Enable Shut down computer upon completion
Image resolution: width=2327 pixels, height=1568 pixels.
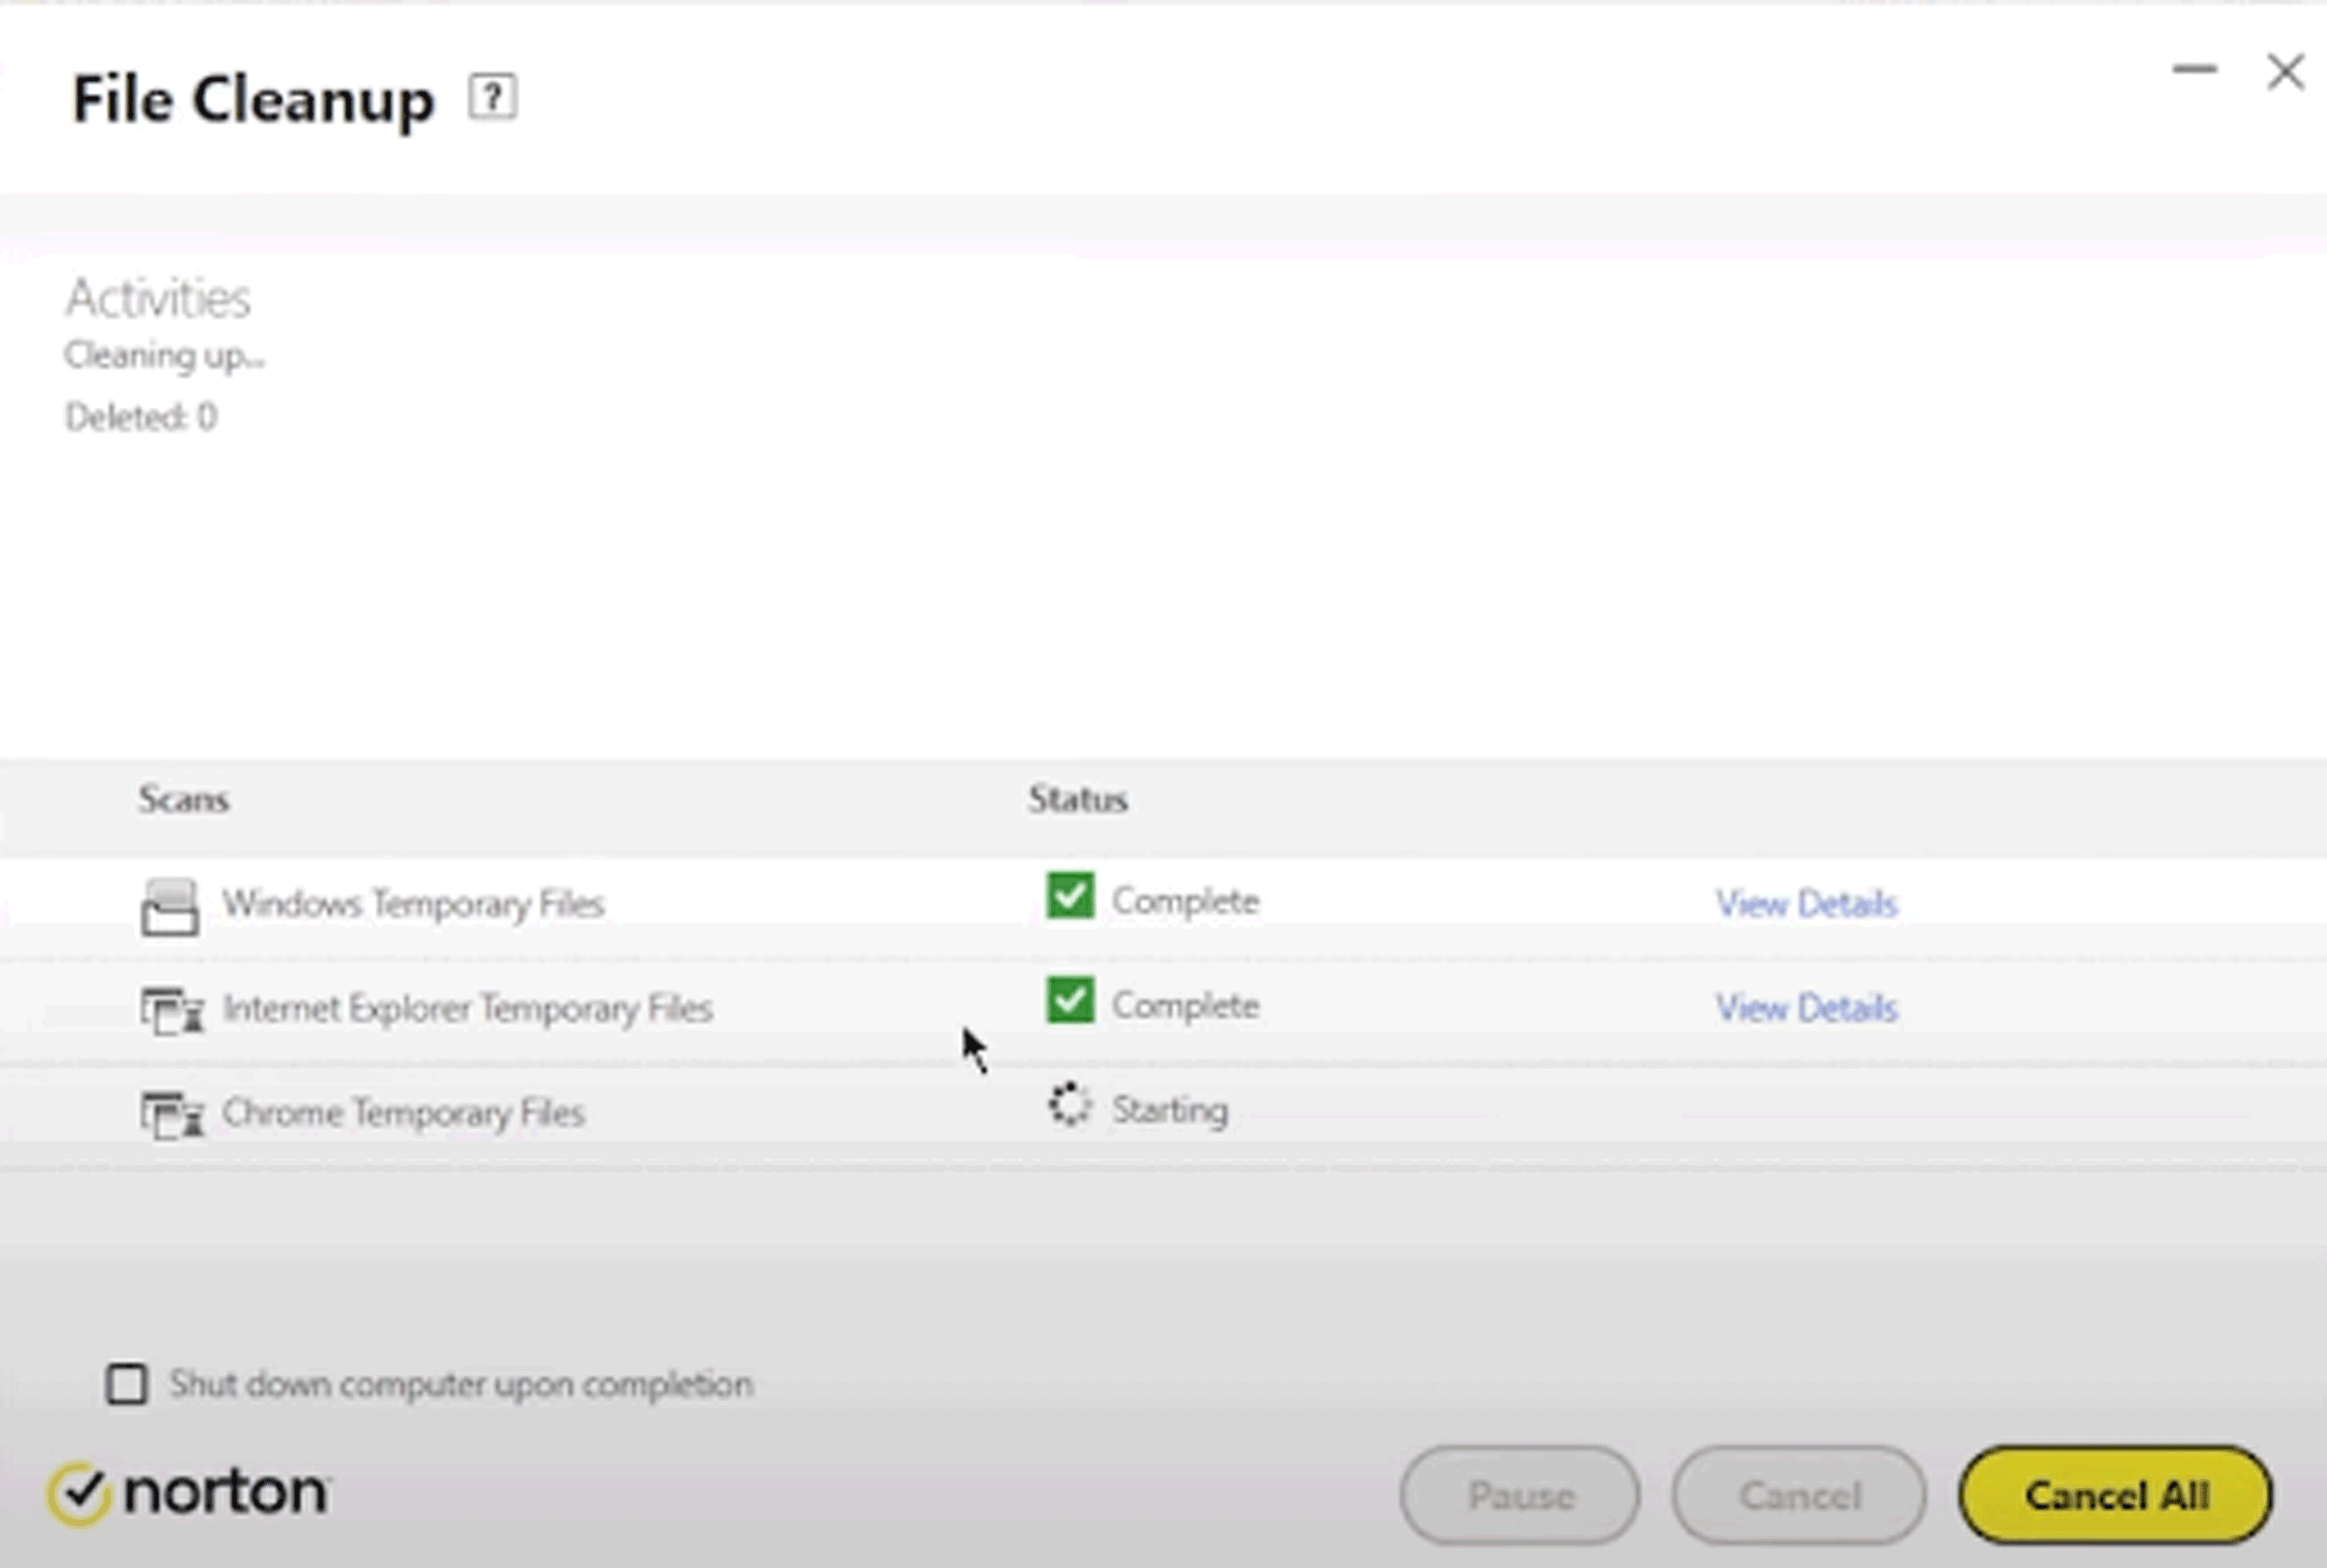[x=127, y=1384]
